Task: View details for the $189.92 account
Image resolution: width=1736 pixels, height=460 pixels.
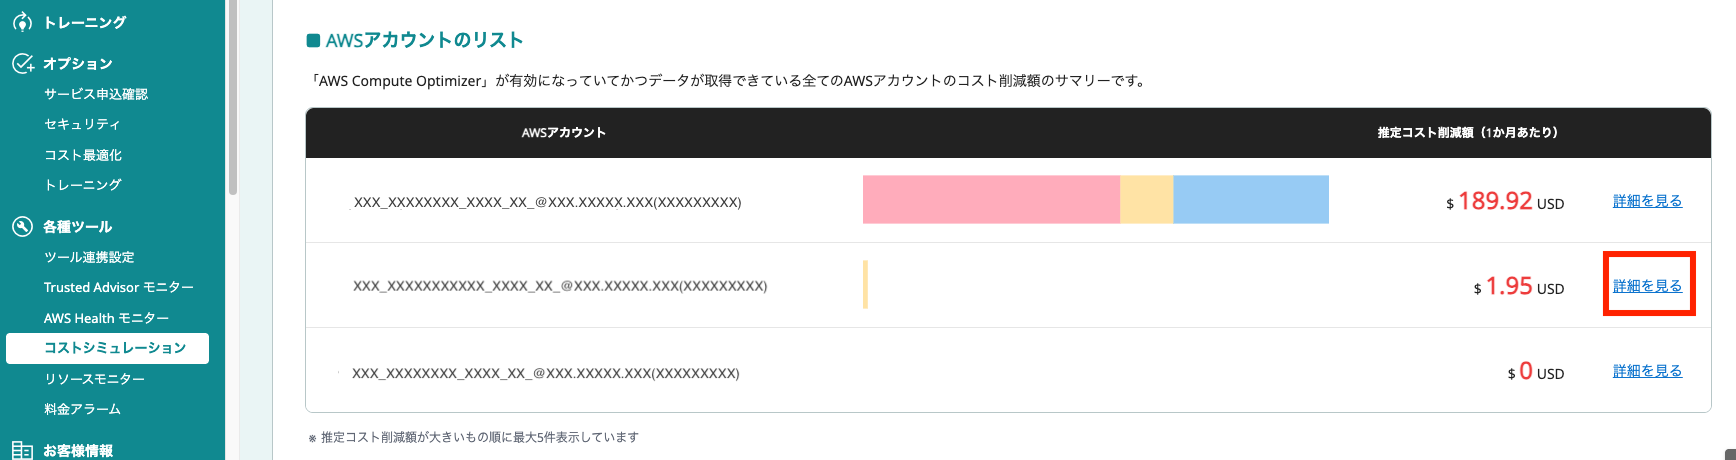Action: click(x=1647, y=201)
